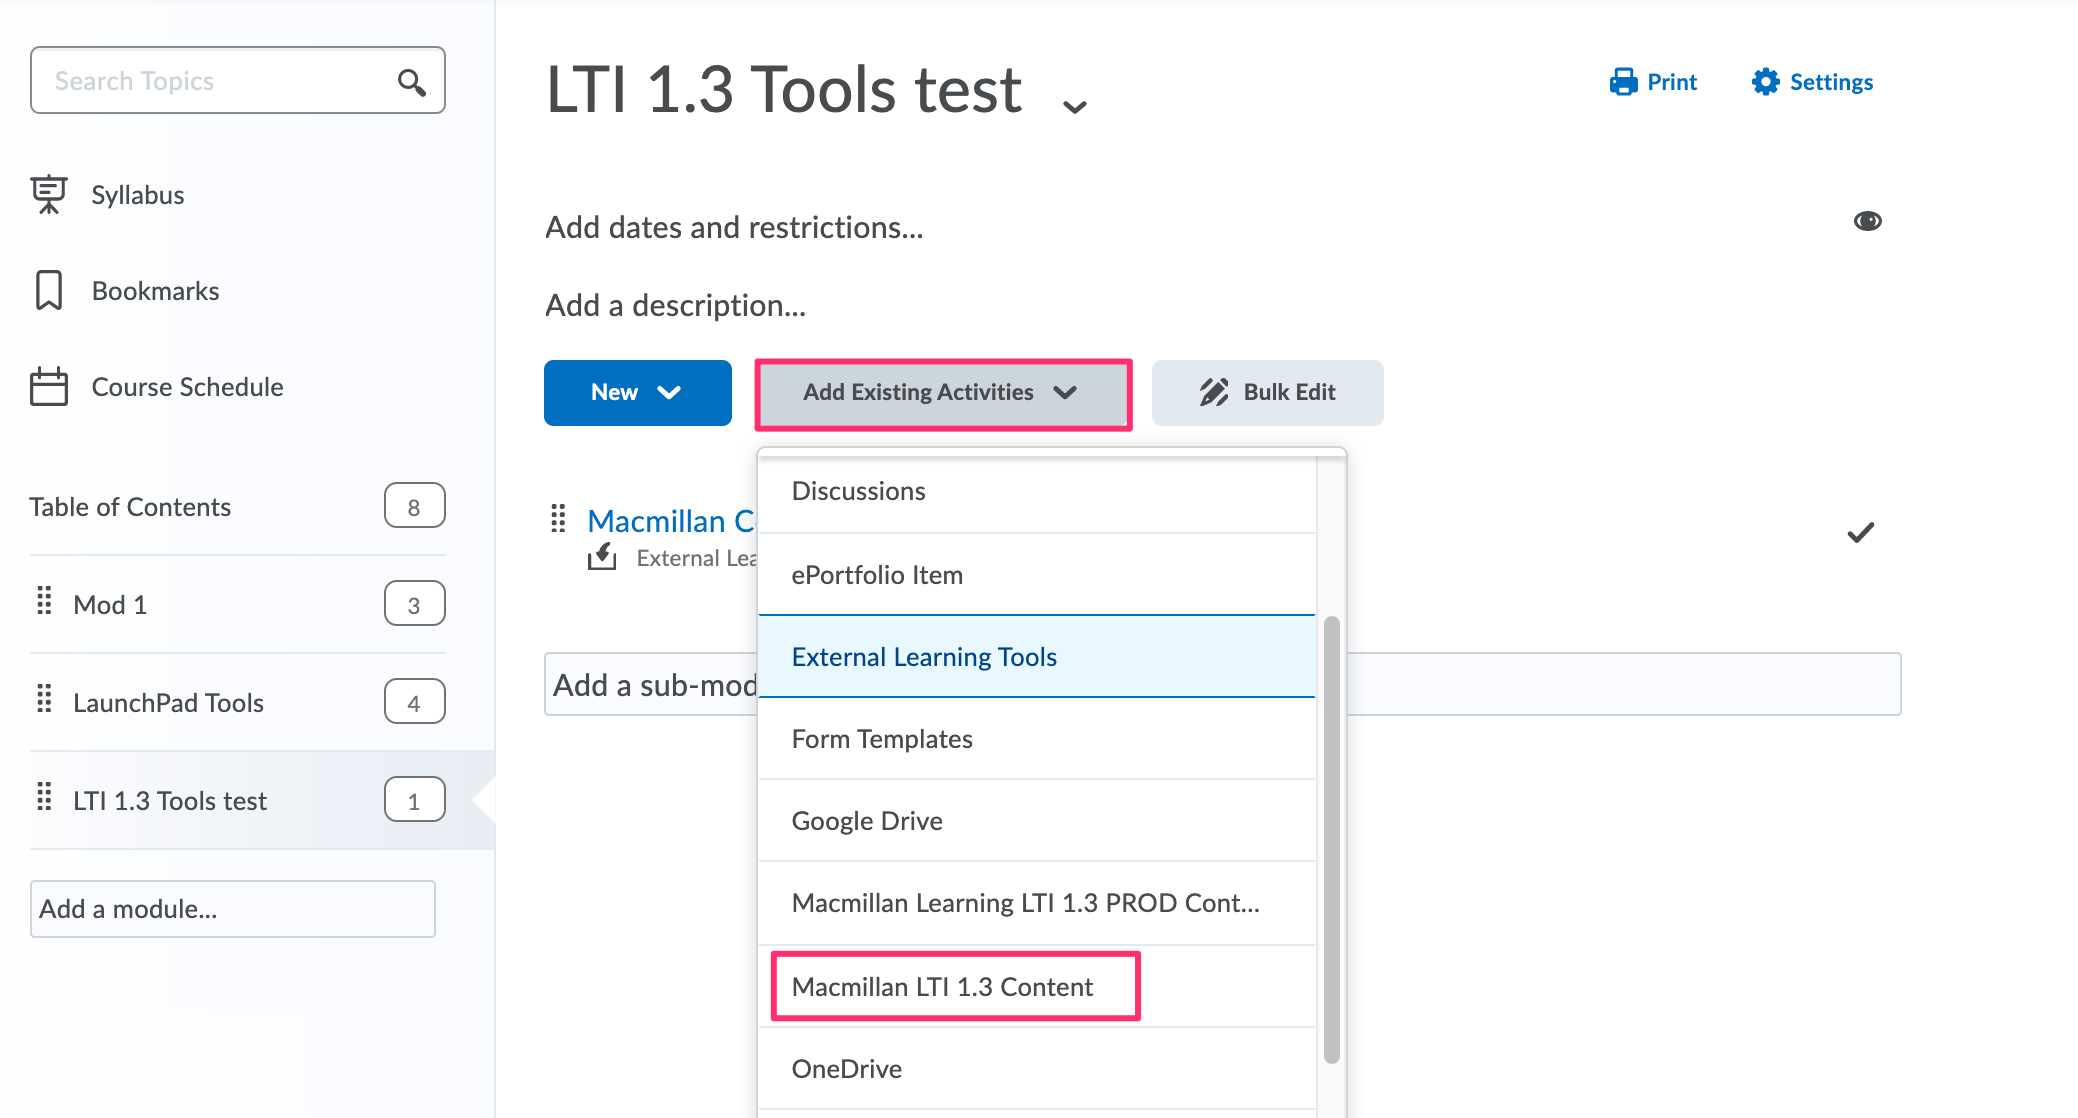Click the search magnifier in Search Topics
2078x1118 pixels.
(x=411, y=80)
